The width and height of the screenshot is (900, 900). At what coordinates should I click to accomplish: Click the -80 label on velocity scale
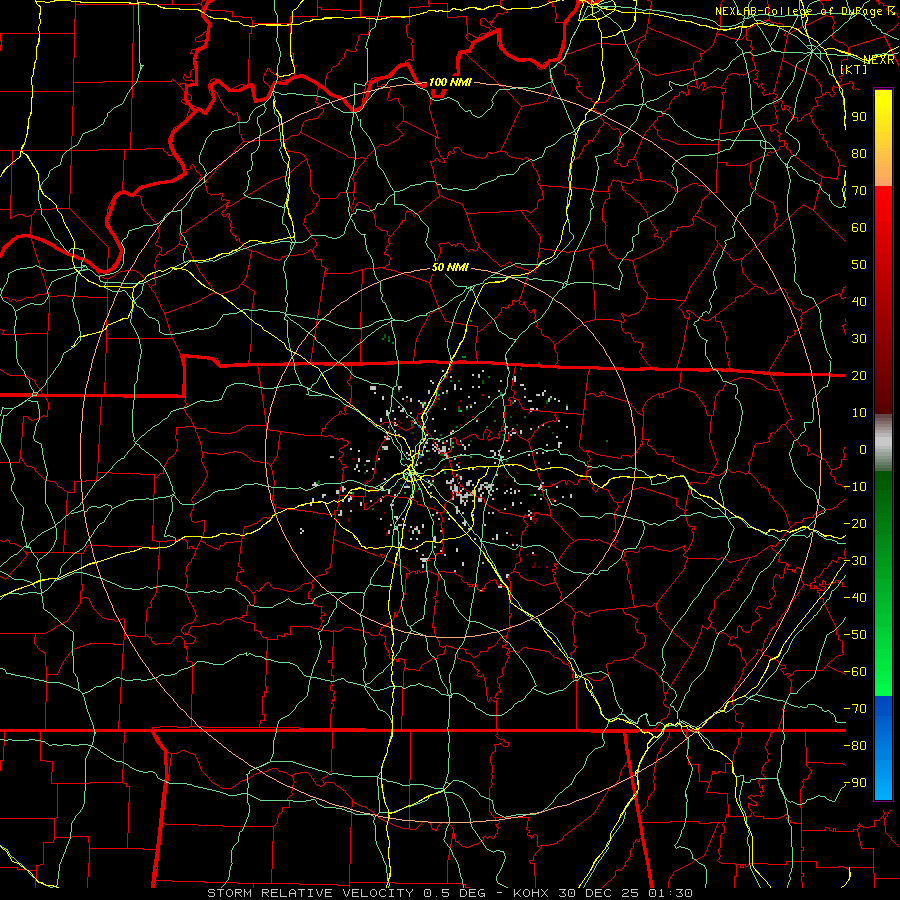(855, 746)
